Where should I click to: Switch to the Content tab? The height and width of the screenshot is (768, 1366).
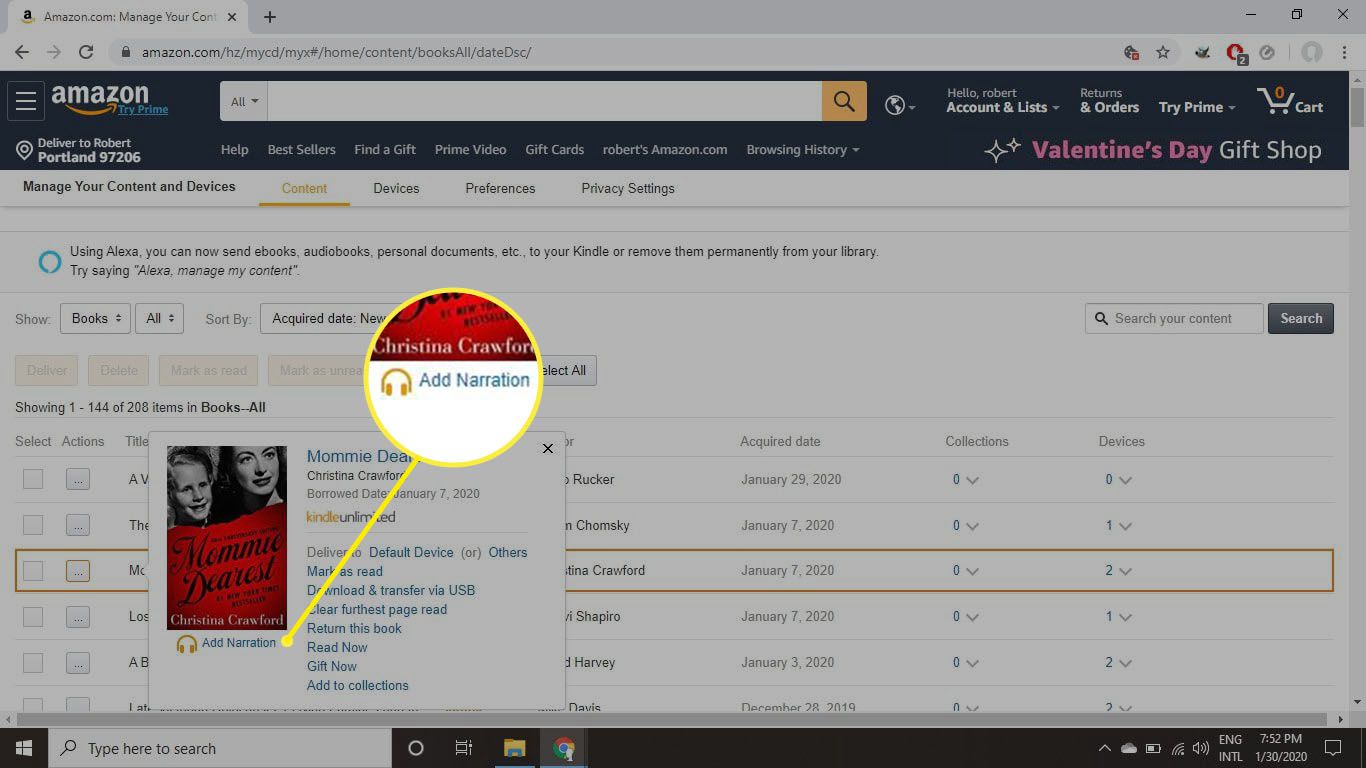304,188
